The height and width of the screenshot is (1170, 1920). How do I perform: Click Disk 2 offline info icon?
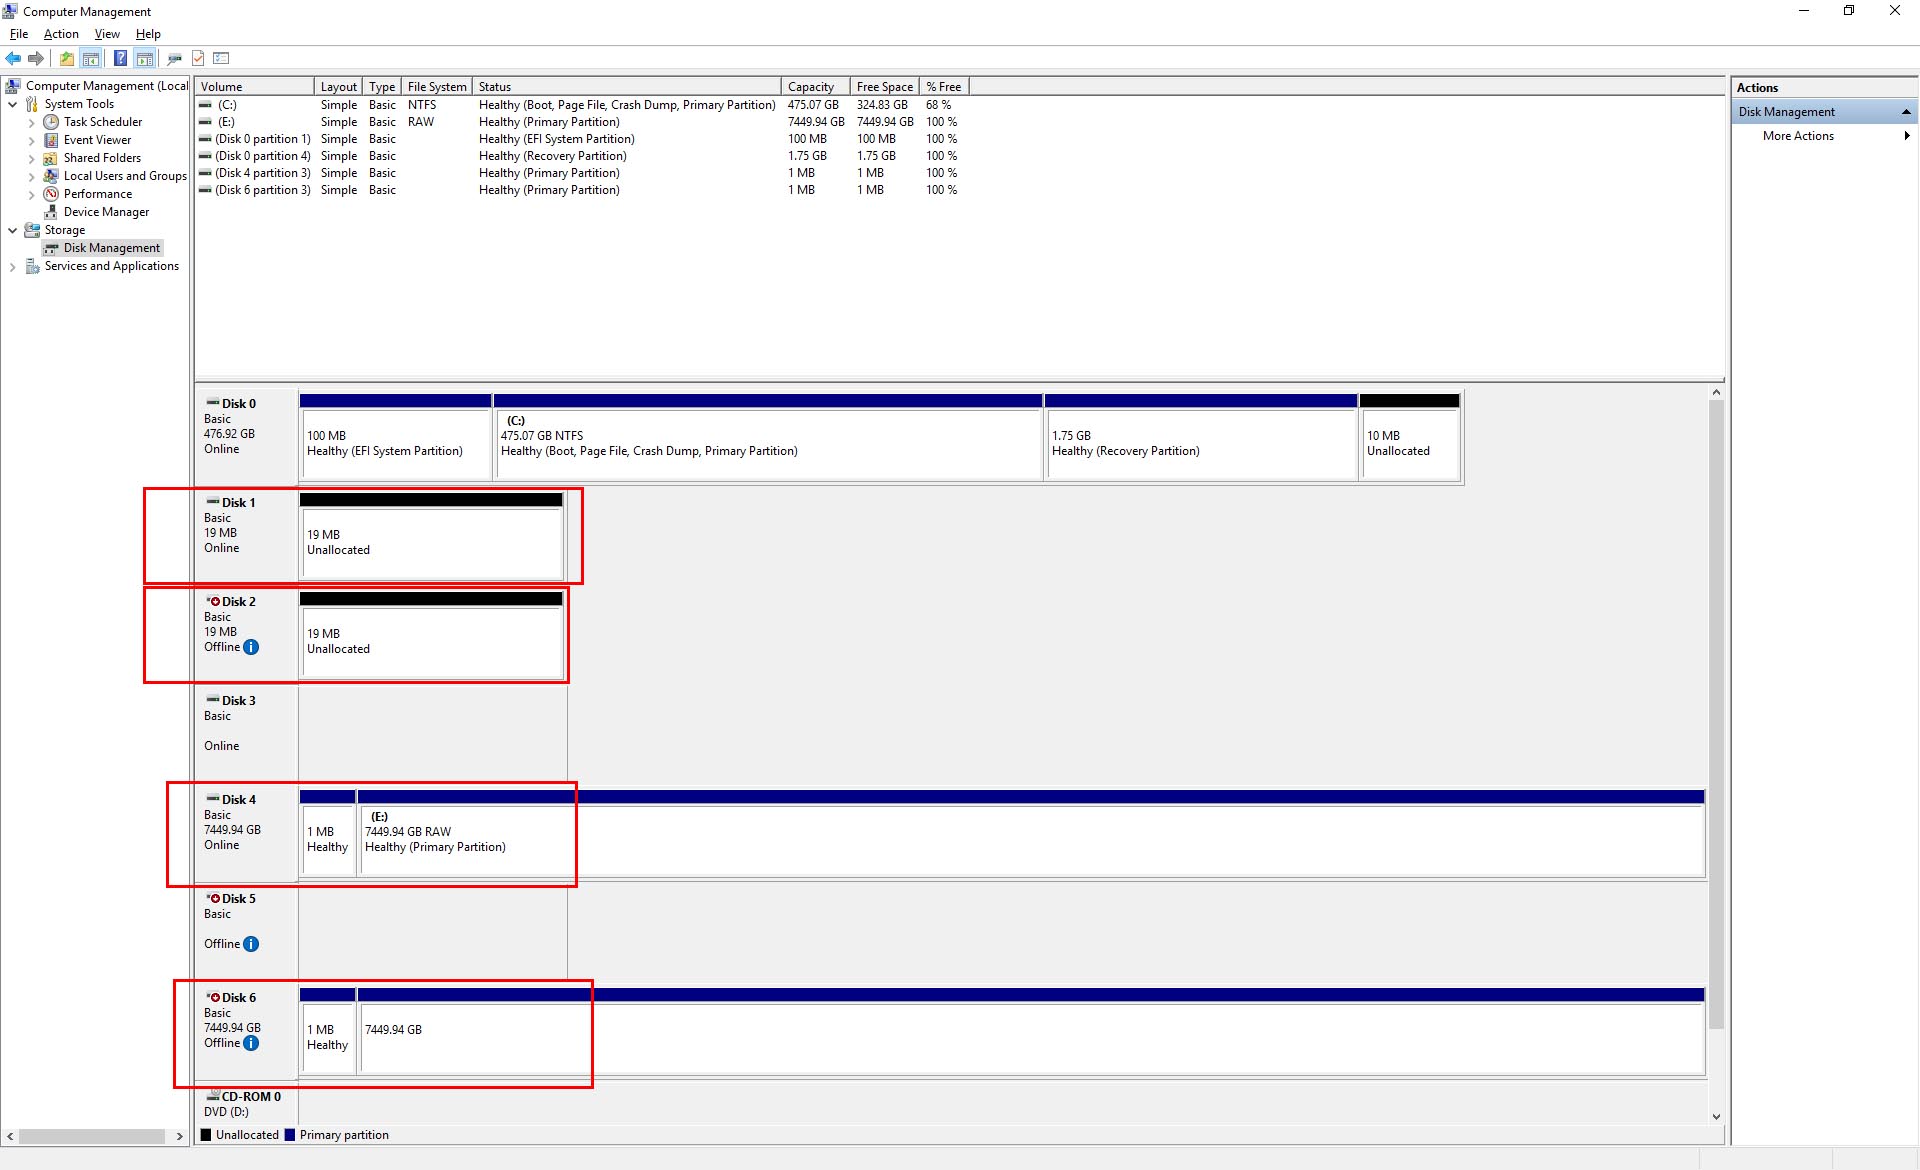coord(251,647)
